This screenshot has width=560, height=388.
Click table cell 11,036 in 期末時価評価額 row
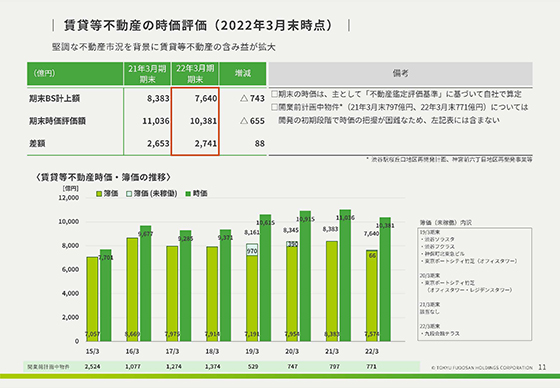point(156,121)
